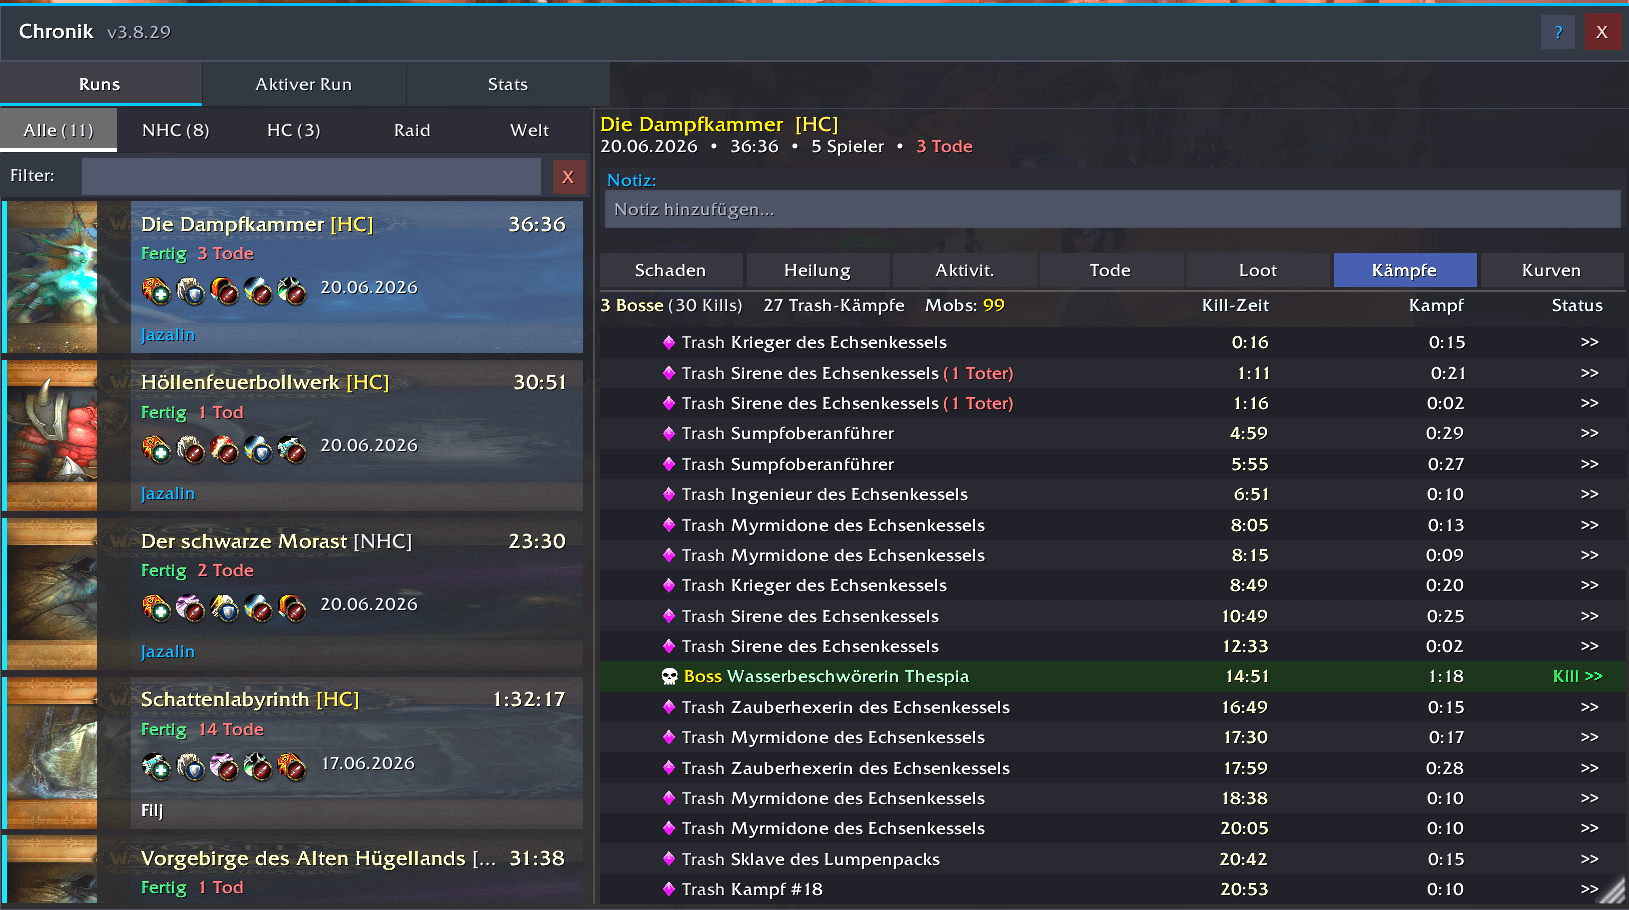Click the Jazalin name in Die Dampfkammer card
This screenshot has width=1629, height=910.
tap(168, 335)
